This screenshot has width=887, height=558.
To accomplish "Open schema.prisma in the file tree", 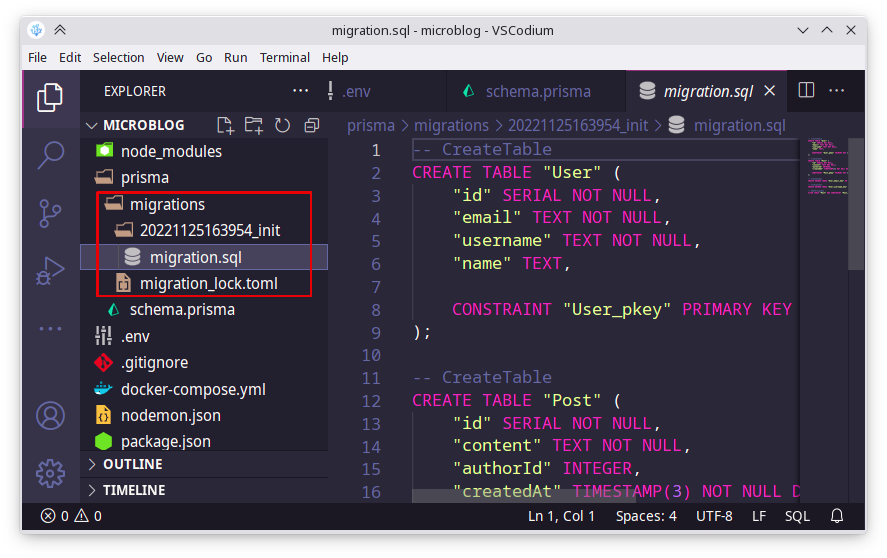I will (x=204, y=310).
